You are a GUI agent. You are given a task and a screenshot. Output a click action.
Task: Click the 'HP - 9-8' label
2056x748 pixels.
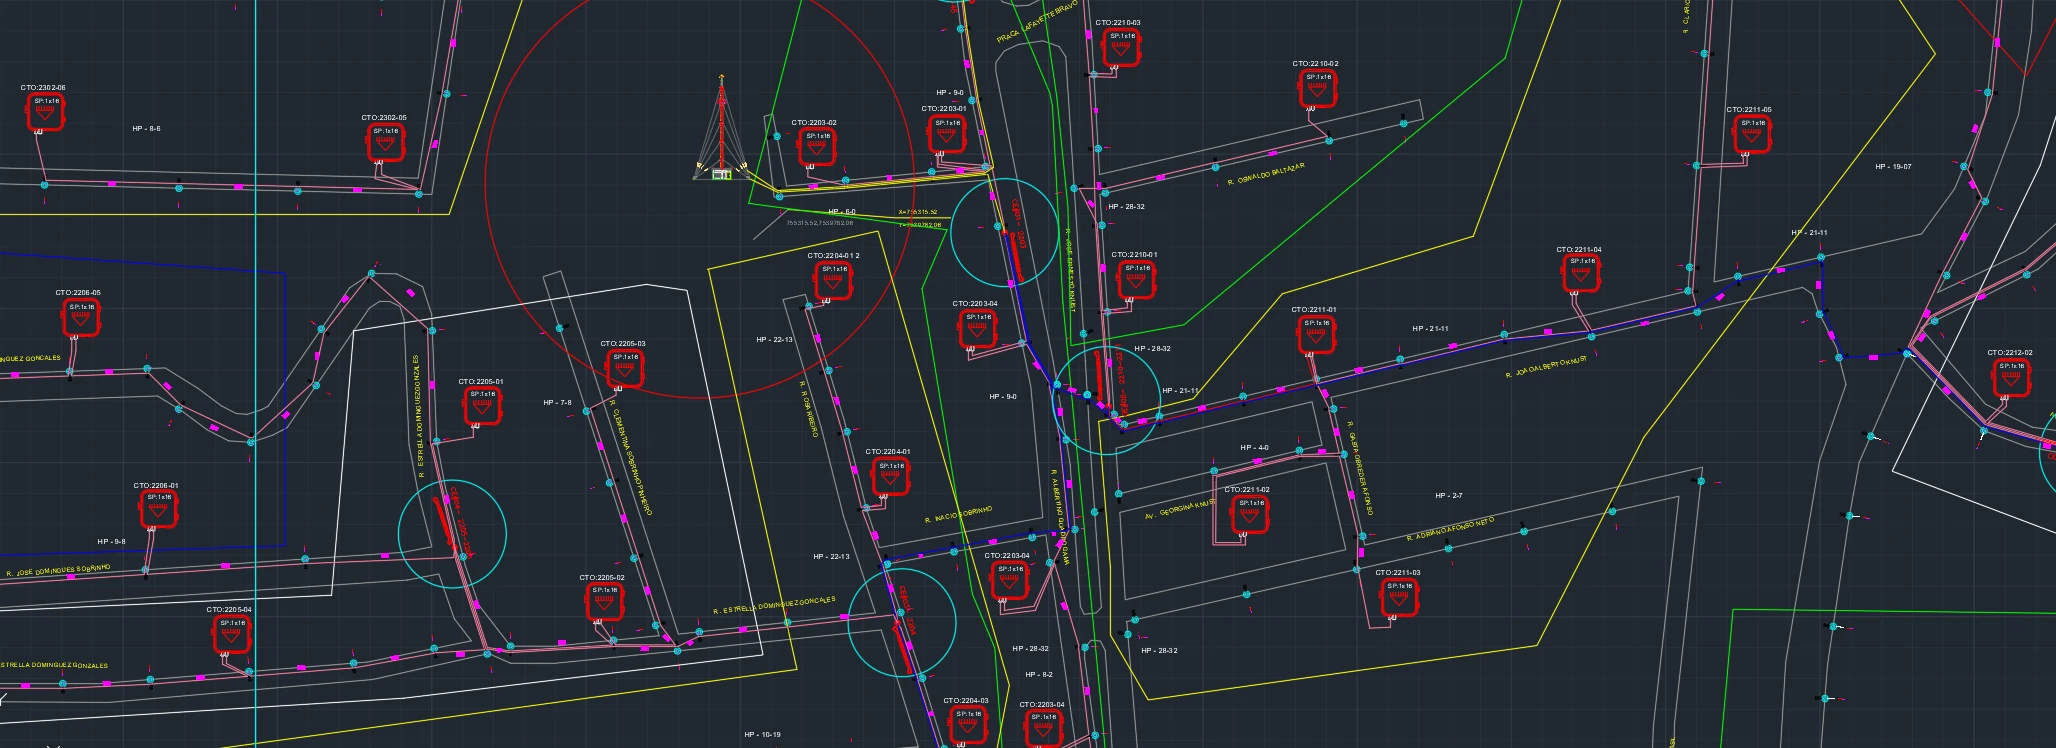pos(111,542)
